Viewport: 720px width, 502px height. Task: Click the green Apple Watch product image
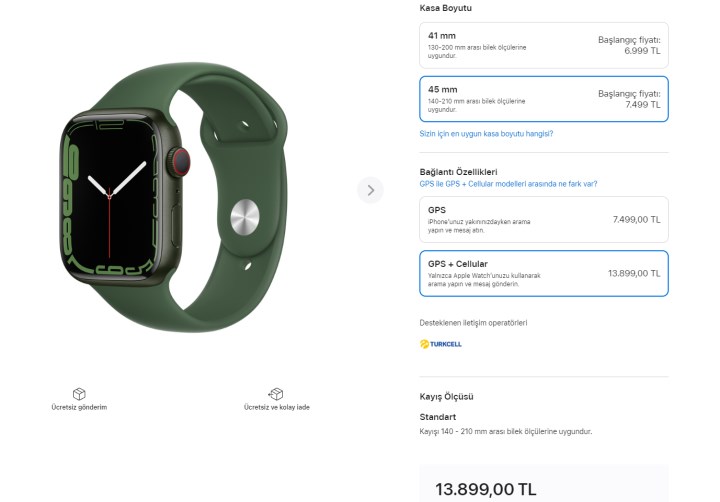click(174, 197)
